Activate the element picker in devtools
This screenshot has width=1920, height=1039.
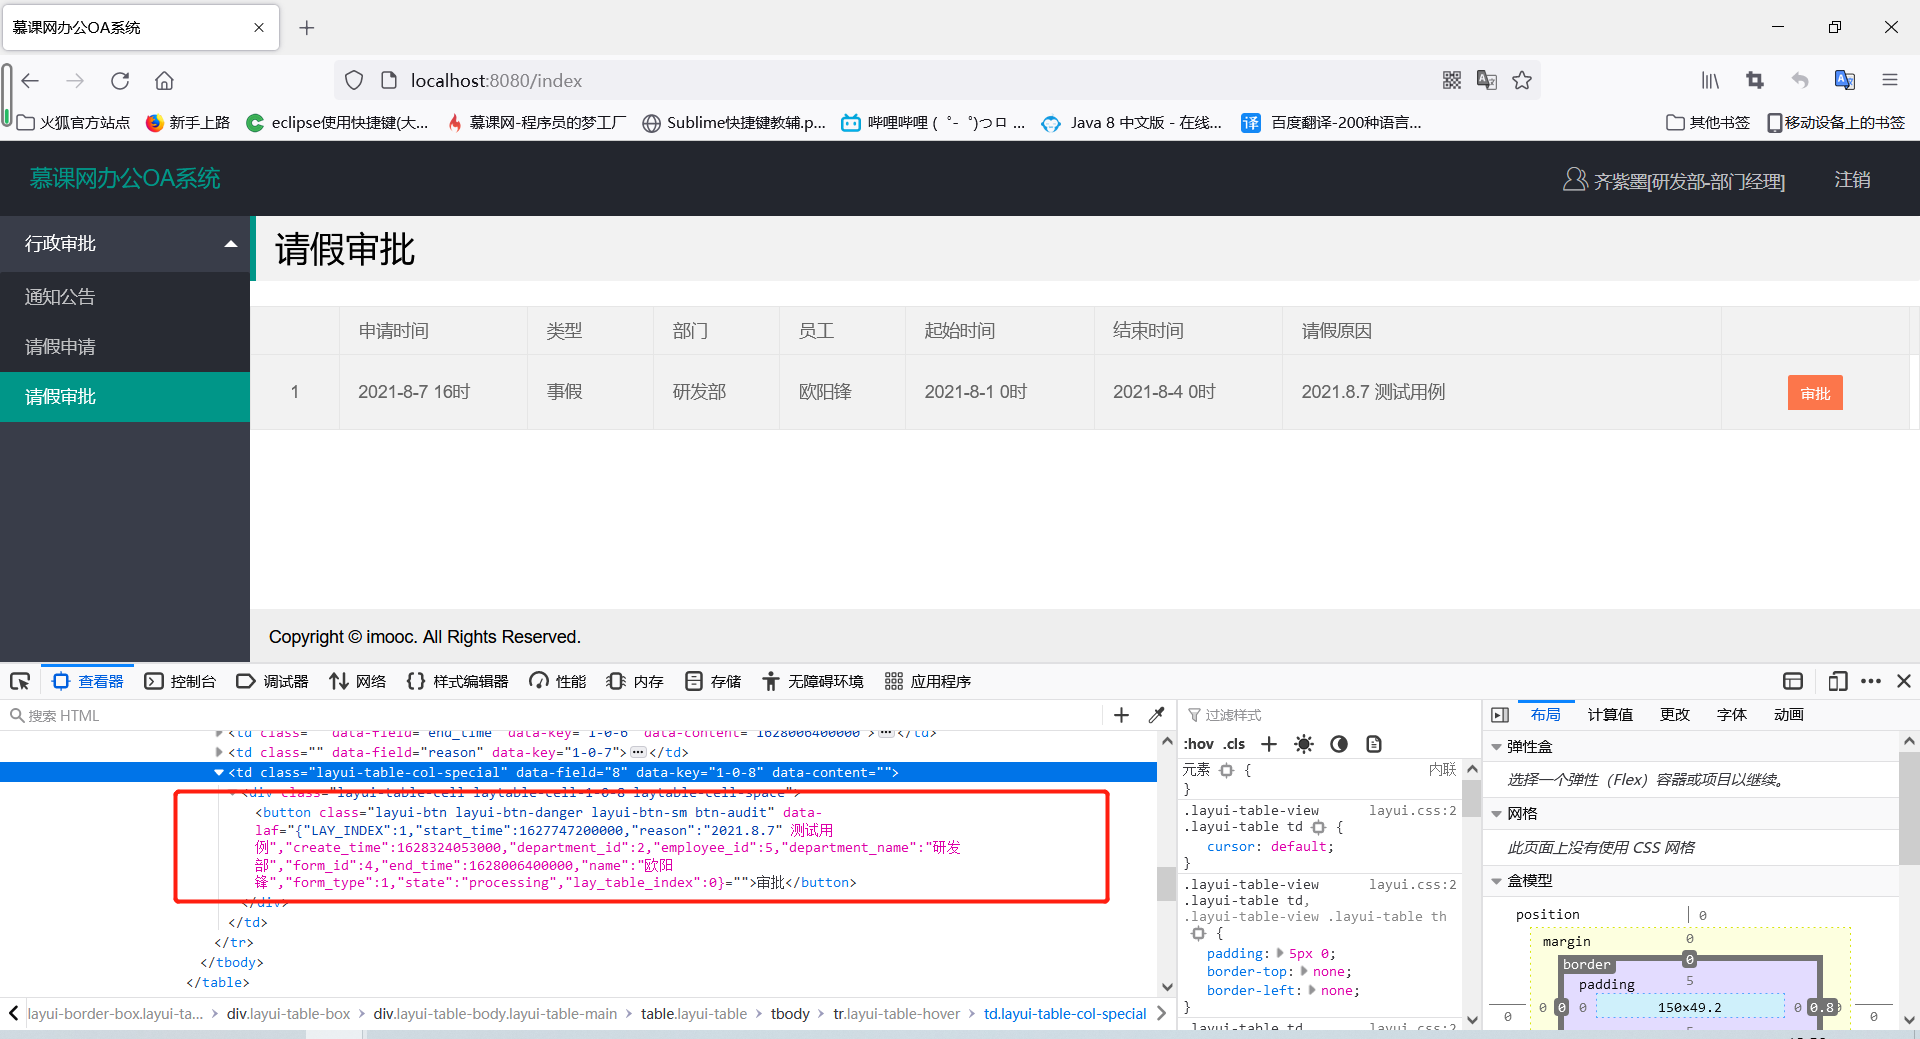[x=20, y=681]
